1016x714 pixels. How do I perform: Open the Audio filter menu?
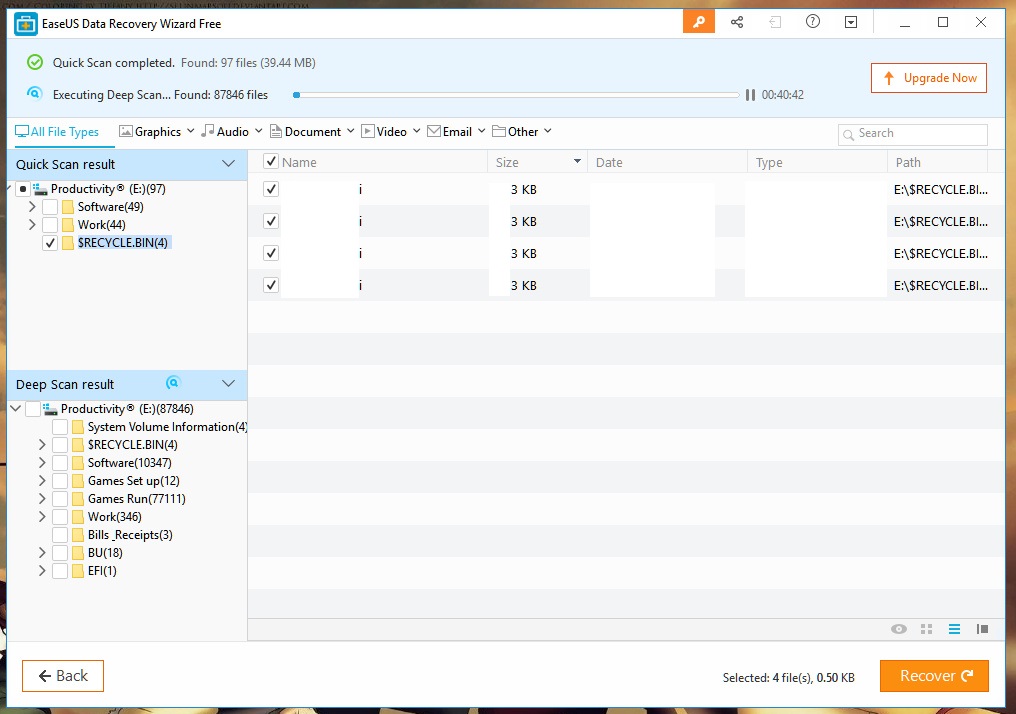231,132
